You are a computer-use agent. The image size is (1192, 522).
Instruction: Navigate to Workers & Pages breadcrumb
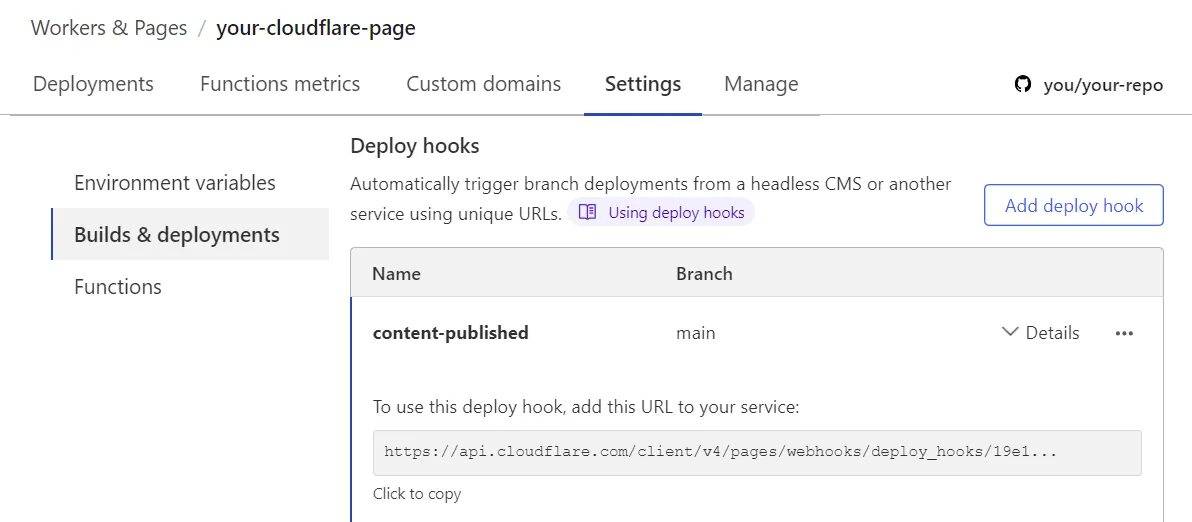tap(109, 28)
